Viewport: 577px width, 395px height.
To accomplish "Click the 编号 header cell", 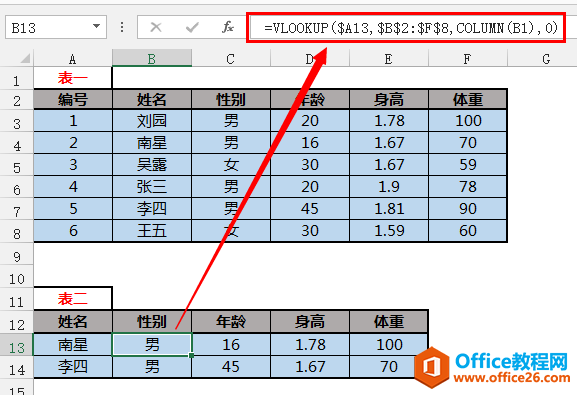I will [73, 99].
